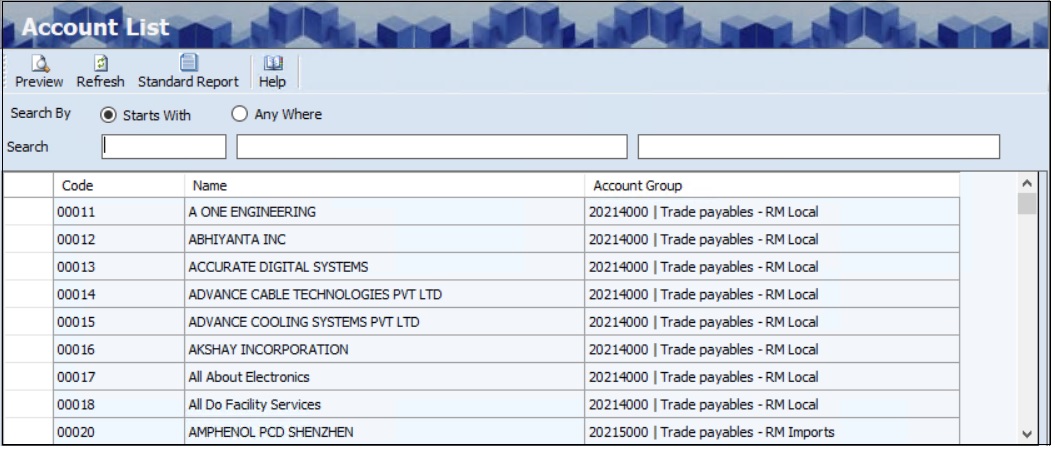
Task: Click the code search input field
Action: (164, 147)
